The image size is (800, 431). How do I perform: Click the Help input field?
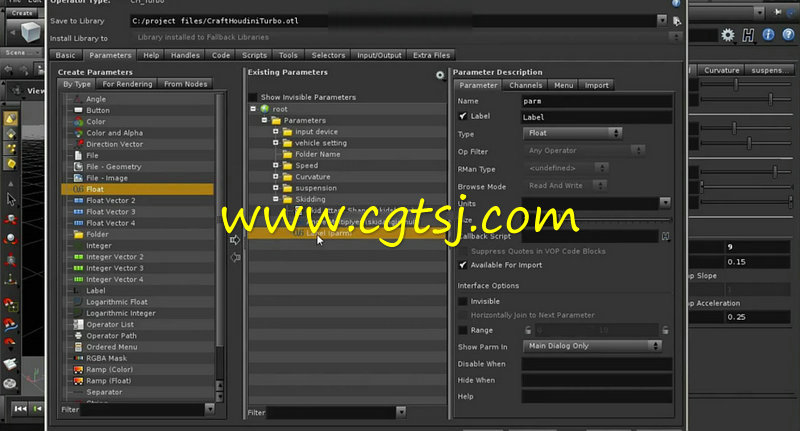[596, 396]
